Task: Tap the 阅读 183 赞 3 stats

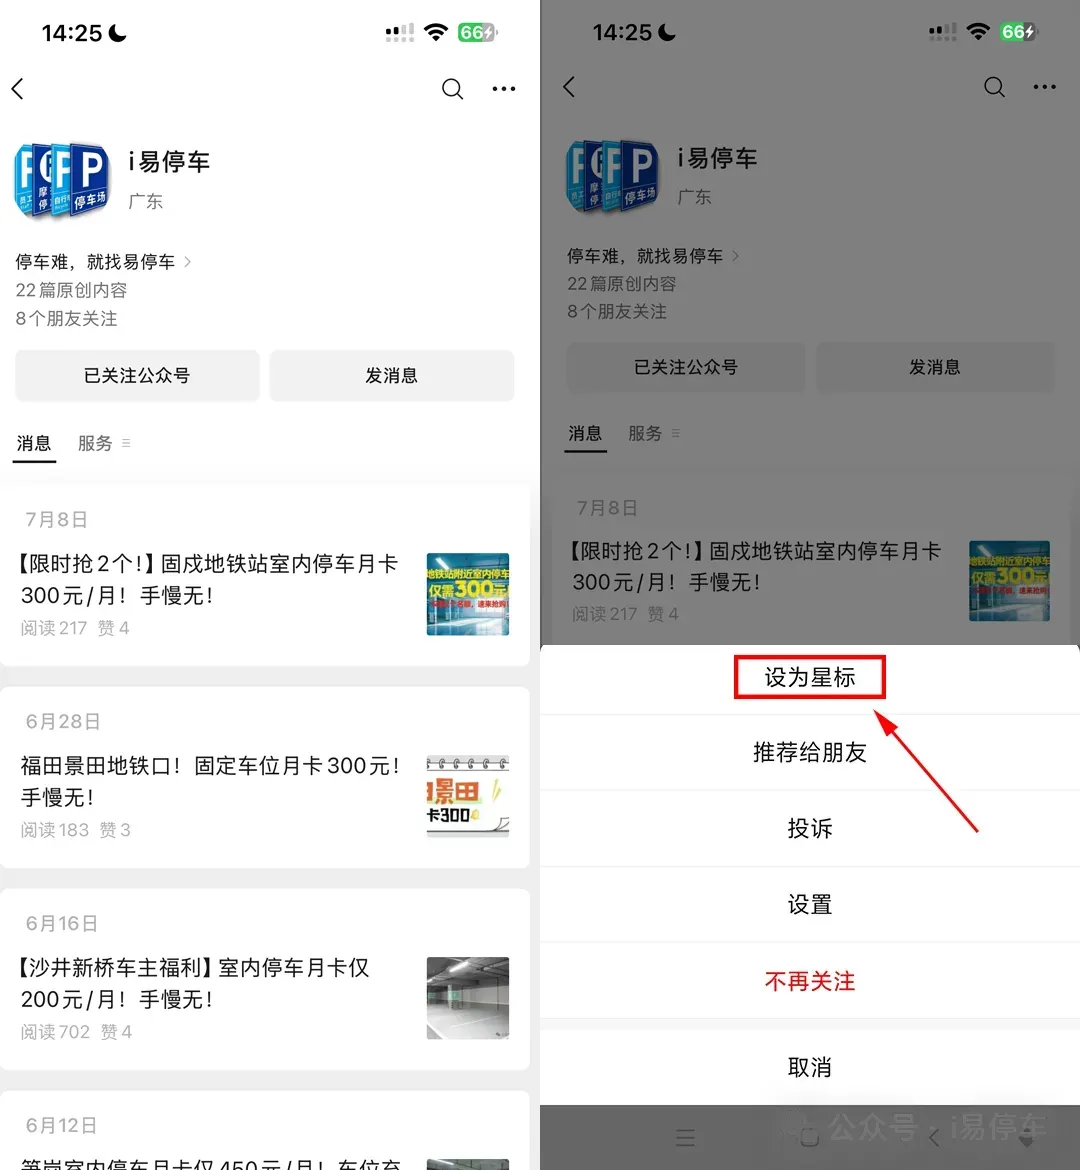Action: pyautogui.click(x=75, y=830)
